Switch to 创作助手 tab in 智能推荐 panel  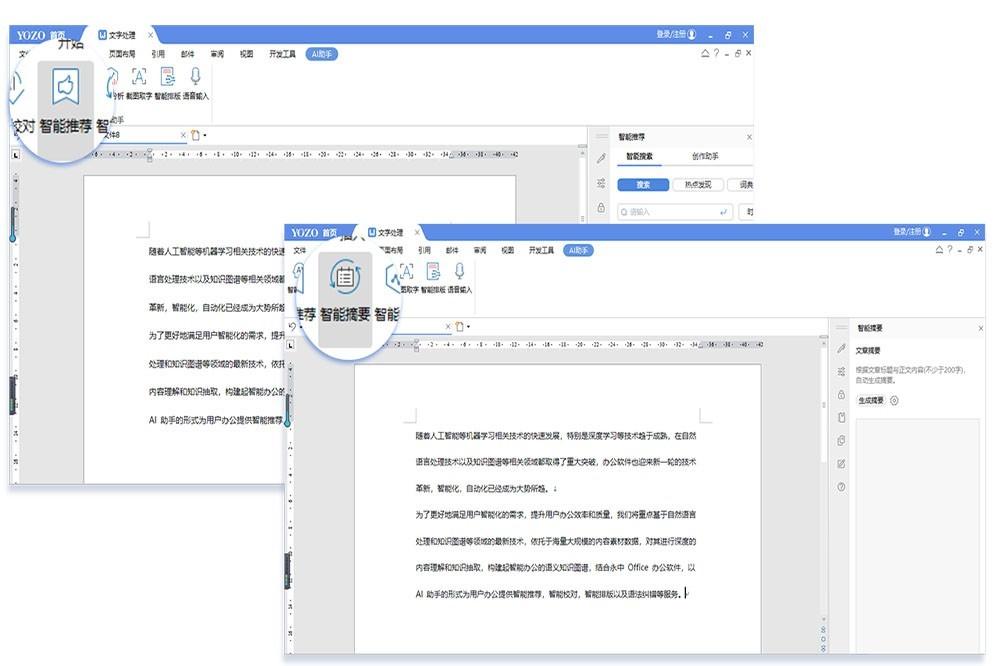point(705,156)
